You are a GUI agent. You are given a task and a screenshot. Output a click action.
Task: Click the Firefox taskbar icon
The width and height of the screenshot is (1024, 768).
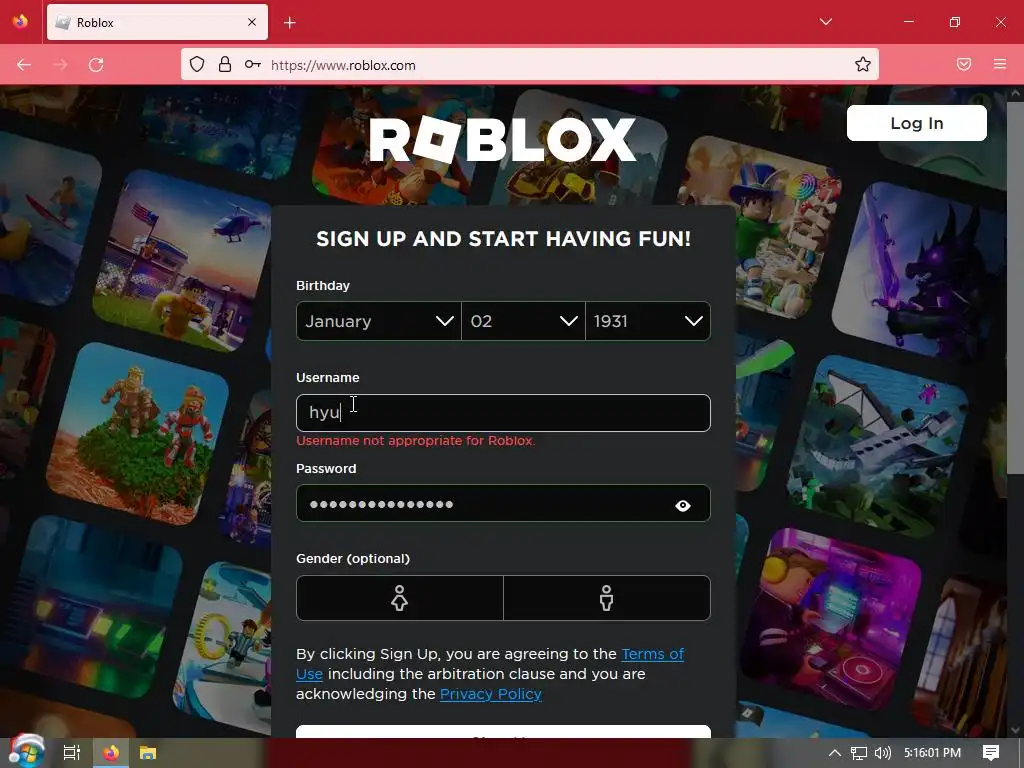pos(112,753)
